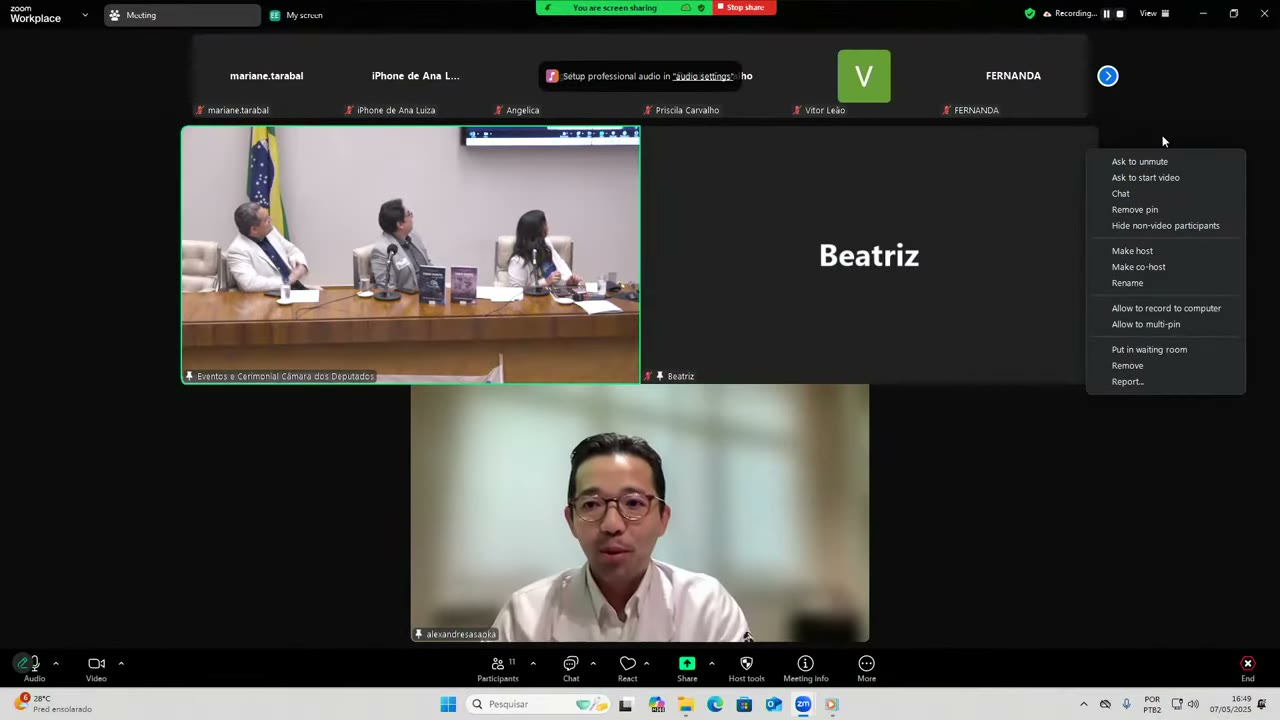Viewport: 1280px width, 720px height.
Task: Select 'Hide non-video participants'
Action: coord(1165,226)
